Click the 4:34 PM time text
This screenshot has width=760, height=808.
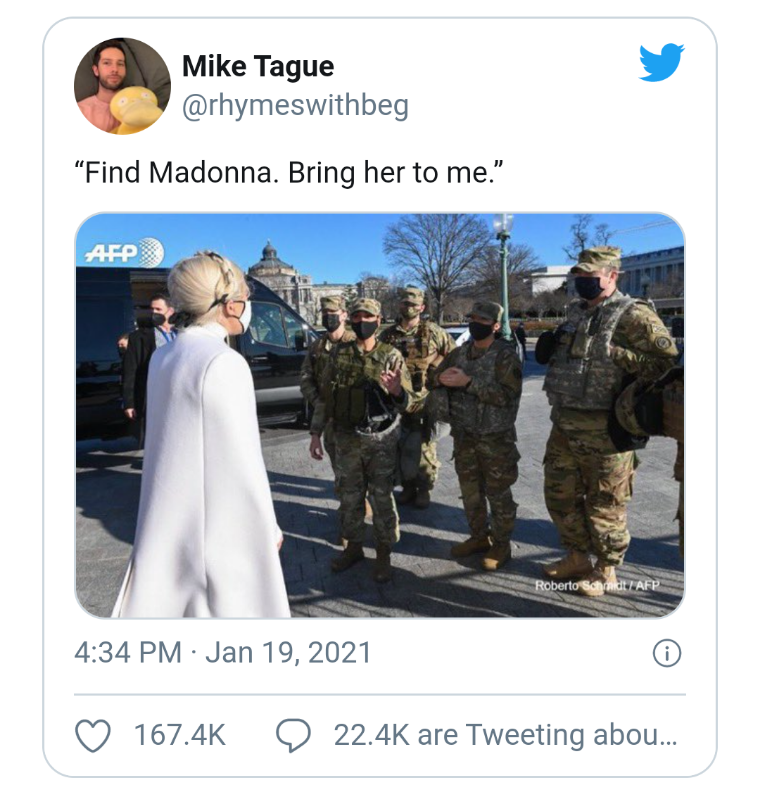click(128, 654)
